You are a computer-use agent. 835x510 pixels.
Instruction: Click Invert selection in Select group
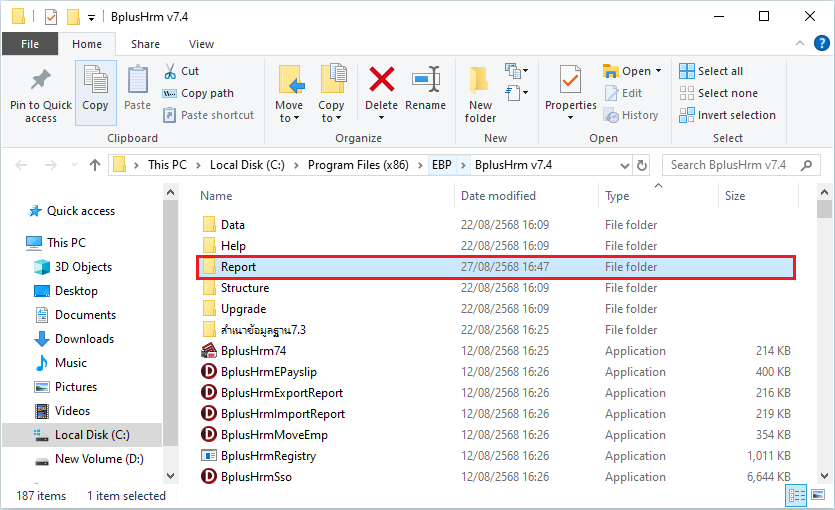(x=728, y=115)
